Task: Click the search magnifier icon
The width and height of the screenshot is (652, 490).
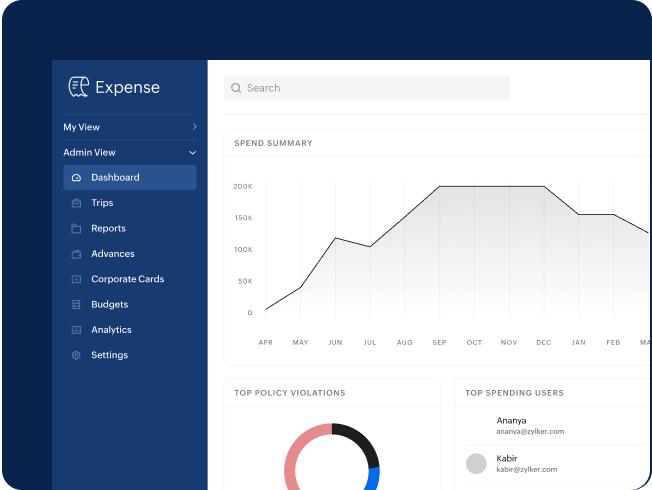Action: [x=236, y=88]
